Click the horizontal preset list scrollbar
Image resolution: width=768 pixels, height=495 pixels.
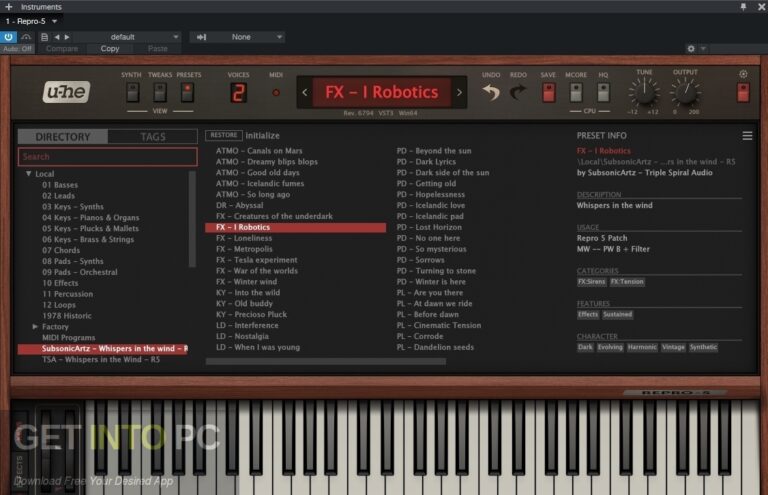click(326, 361)
